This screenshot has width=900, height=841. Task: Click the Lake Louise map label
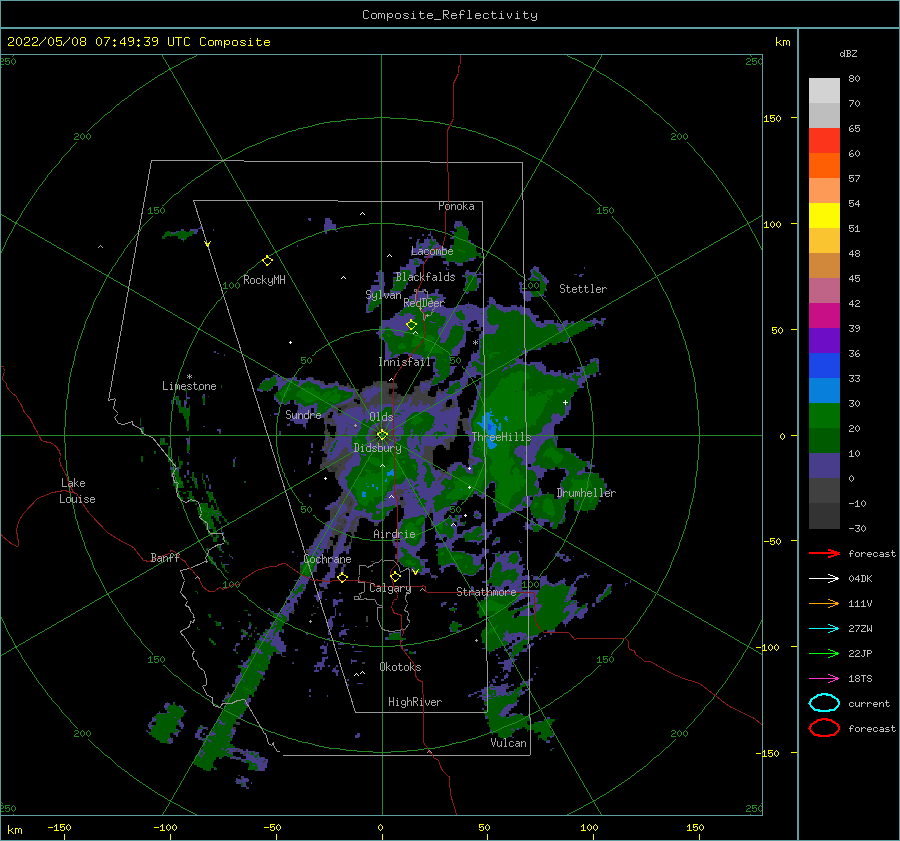coord(77,491)
